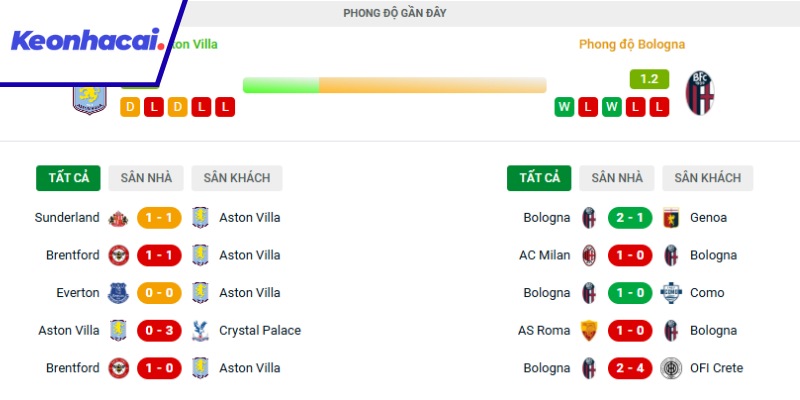Click the Como club badge
Viewport: 800px width, 400px height.
671,293
